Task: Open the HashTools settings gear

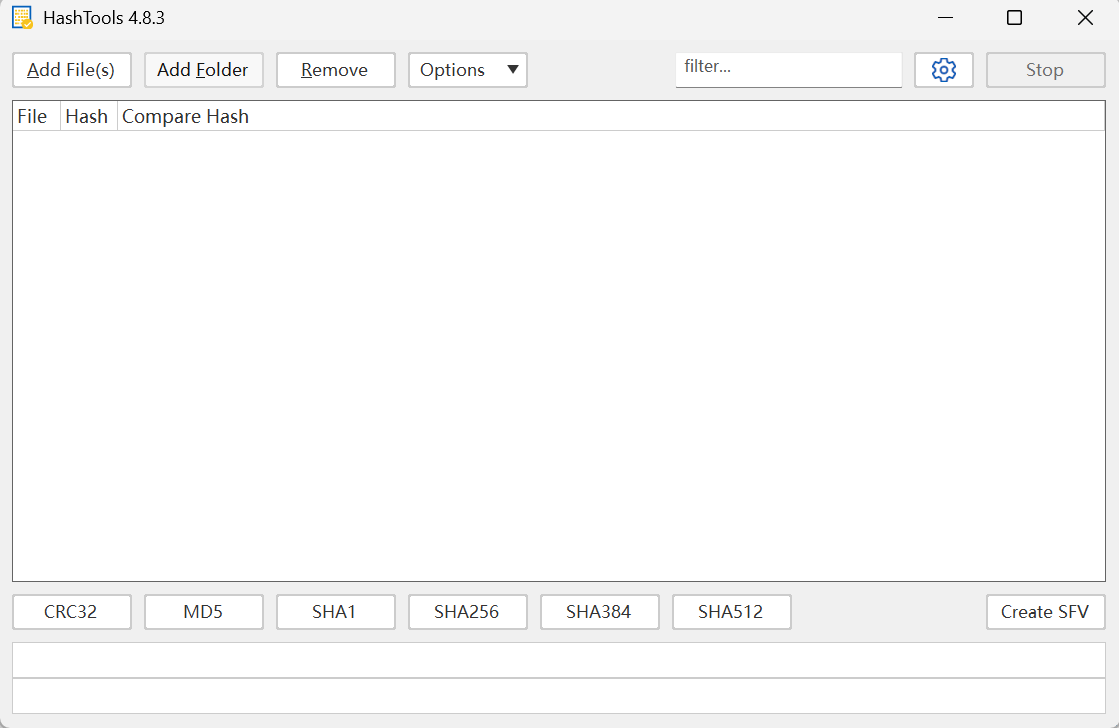Action: [943, 70]
